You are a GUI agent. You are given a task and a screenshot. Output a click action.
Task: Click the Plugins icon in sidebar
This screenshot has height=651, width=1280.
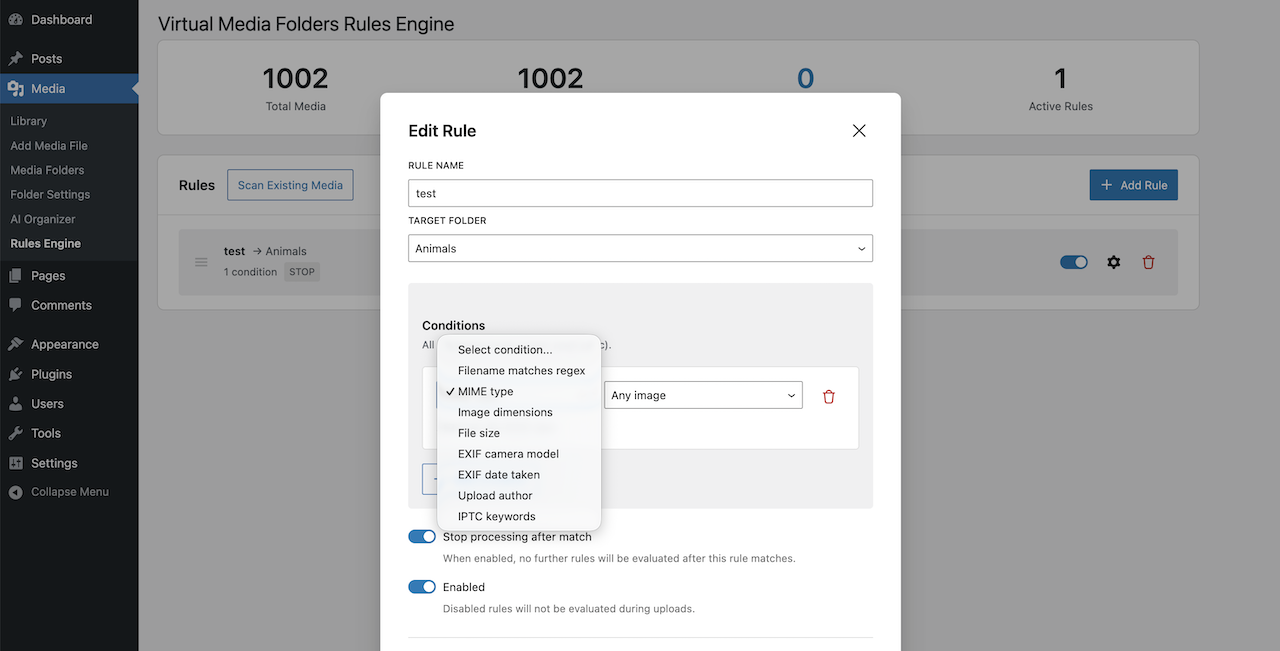(x=16, y=374)
